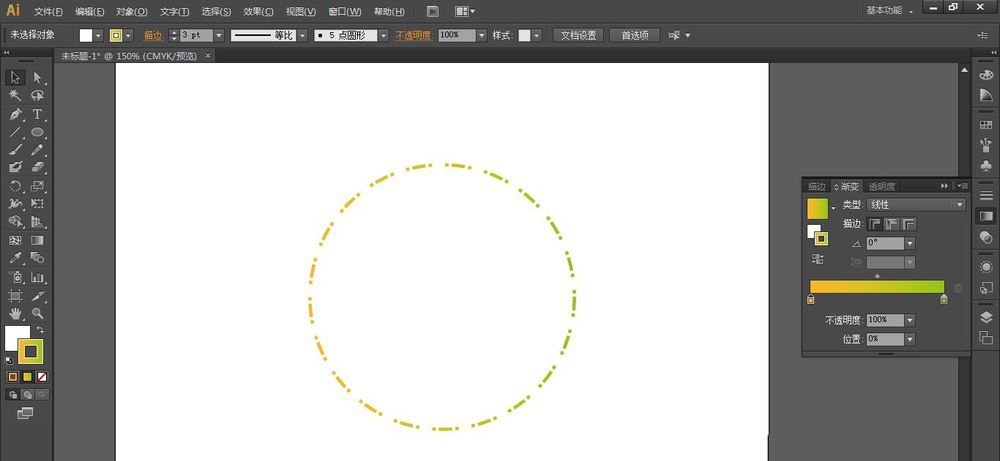The image size is (1000, 461).
Task: Open the gradient 类型 (type) dropdown
Action: coord(916,205)
